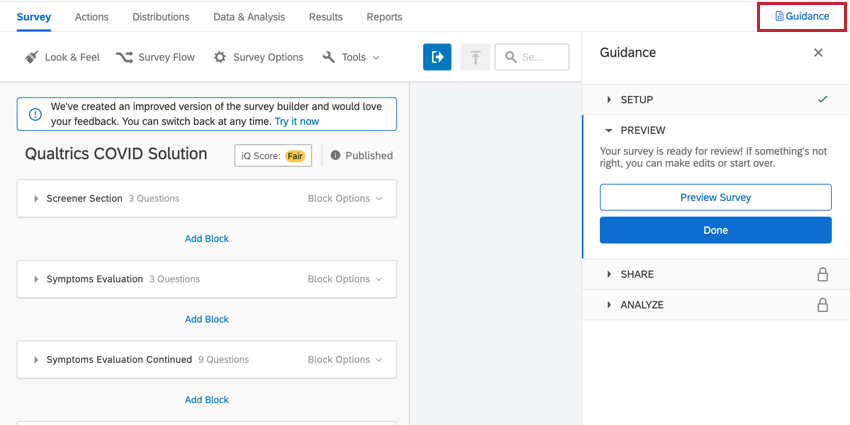Click the '3 Questions' text in Screener Section
Image resolution: width=850 pixels, height=425 pixels.
pos(154,198)
